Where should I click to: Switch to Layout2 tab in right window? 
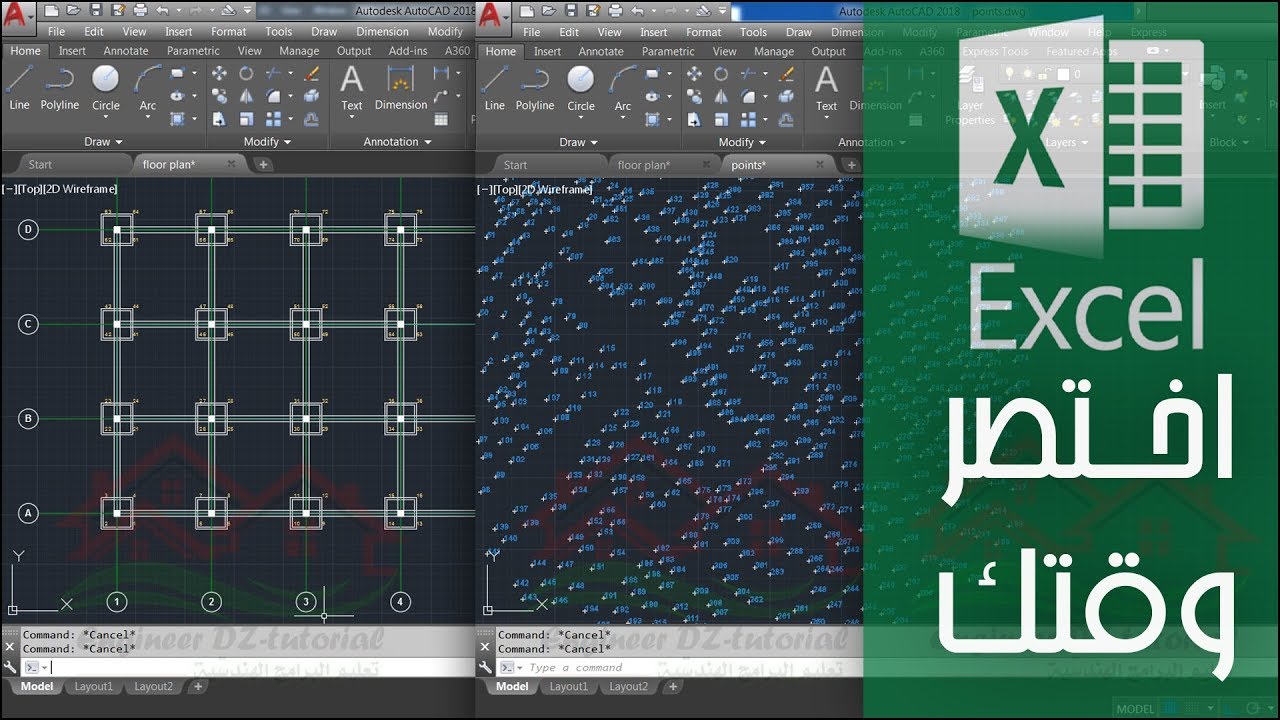pos(629,687)
